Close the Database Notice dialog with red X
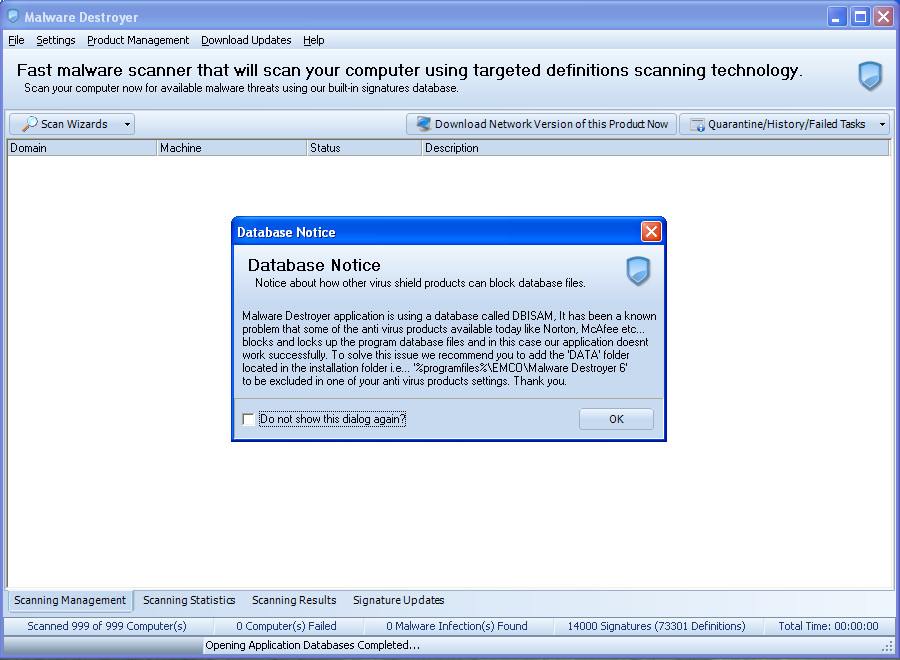This screenshot has height=660, width=900. tap(651, 231)
